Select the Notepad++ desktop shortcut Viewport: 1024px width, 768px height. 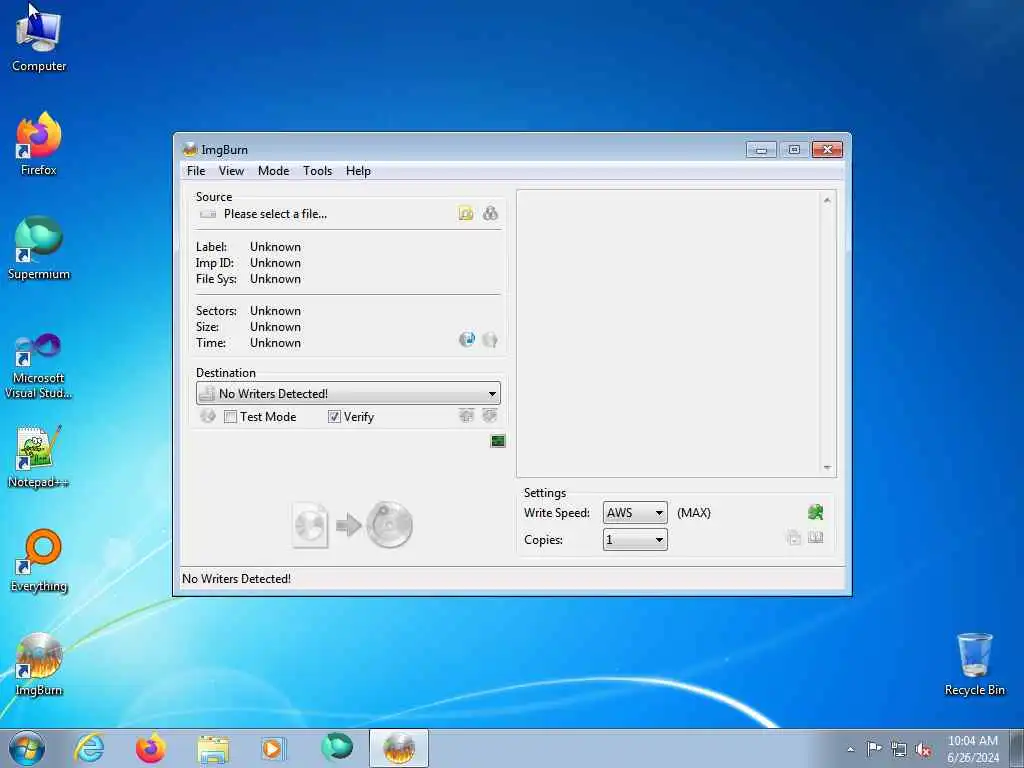[39, 457]
